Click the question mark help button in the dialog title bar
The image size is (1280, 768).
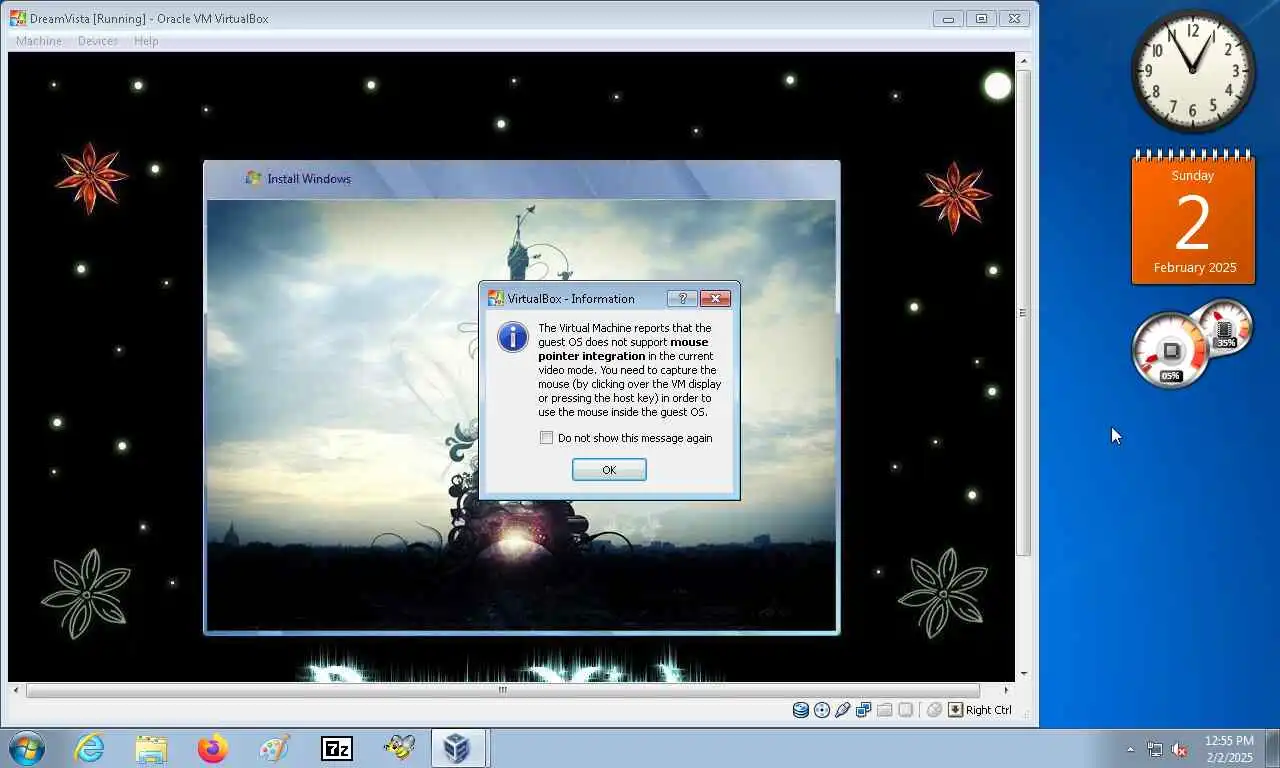pyautogui.click(x=682, y=298)
